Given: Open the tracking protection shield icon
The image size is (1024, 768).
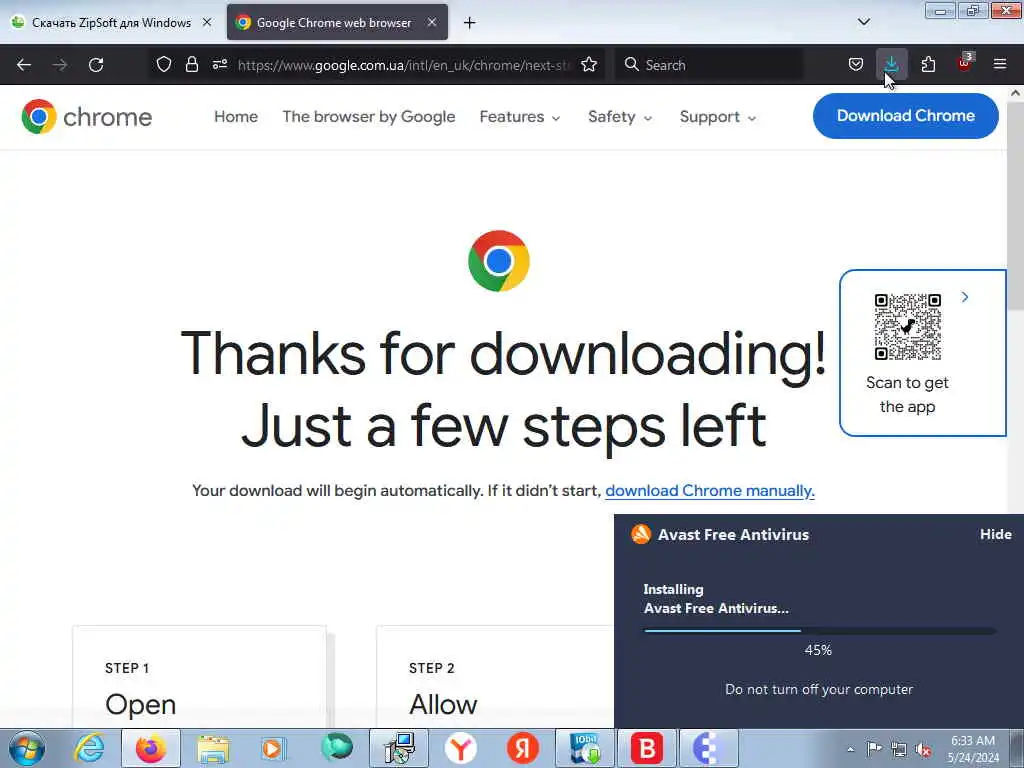Looking at the screenshot, I should (164, 64).
